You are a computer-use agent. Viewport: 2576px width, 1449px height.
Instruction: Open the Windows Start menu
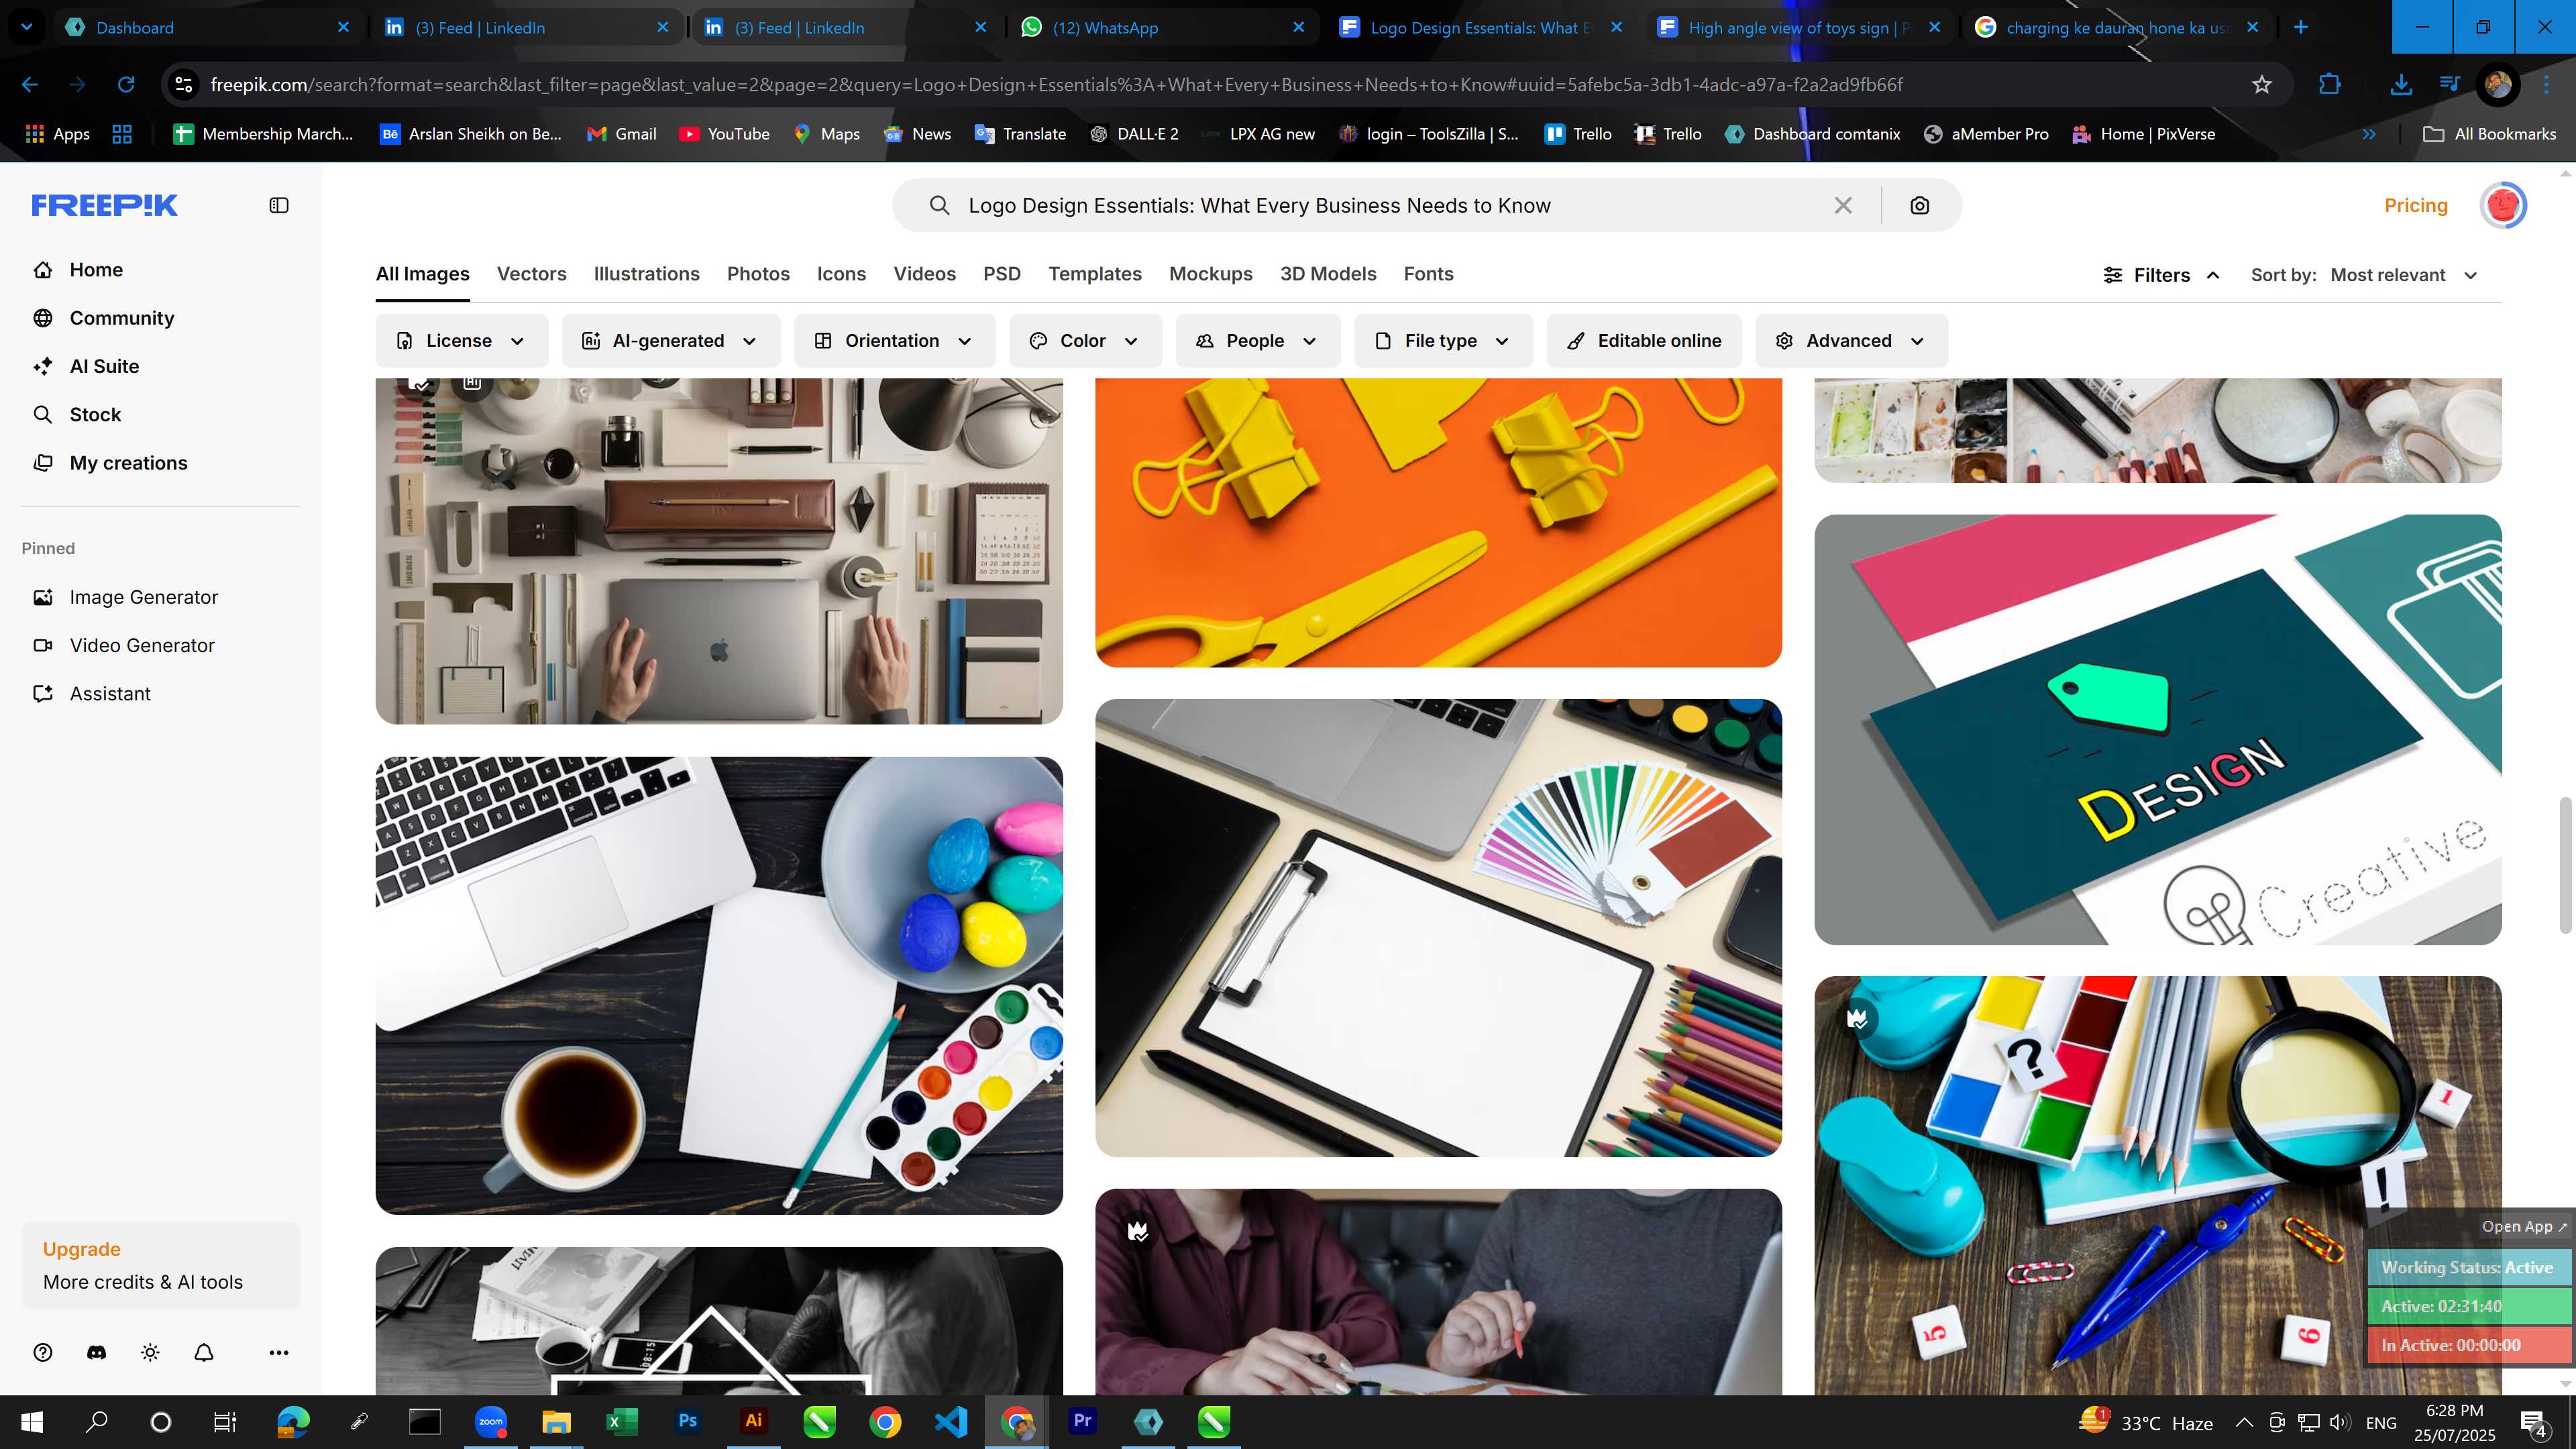(x=32, y=1421)
